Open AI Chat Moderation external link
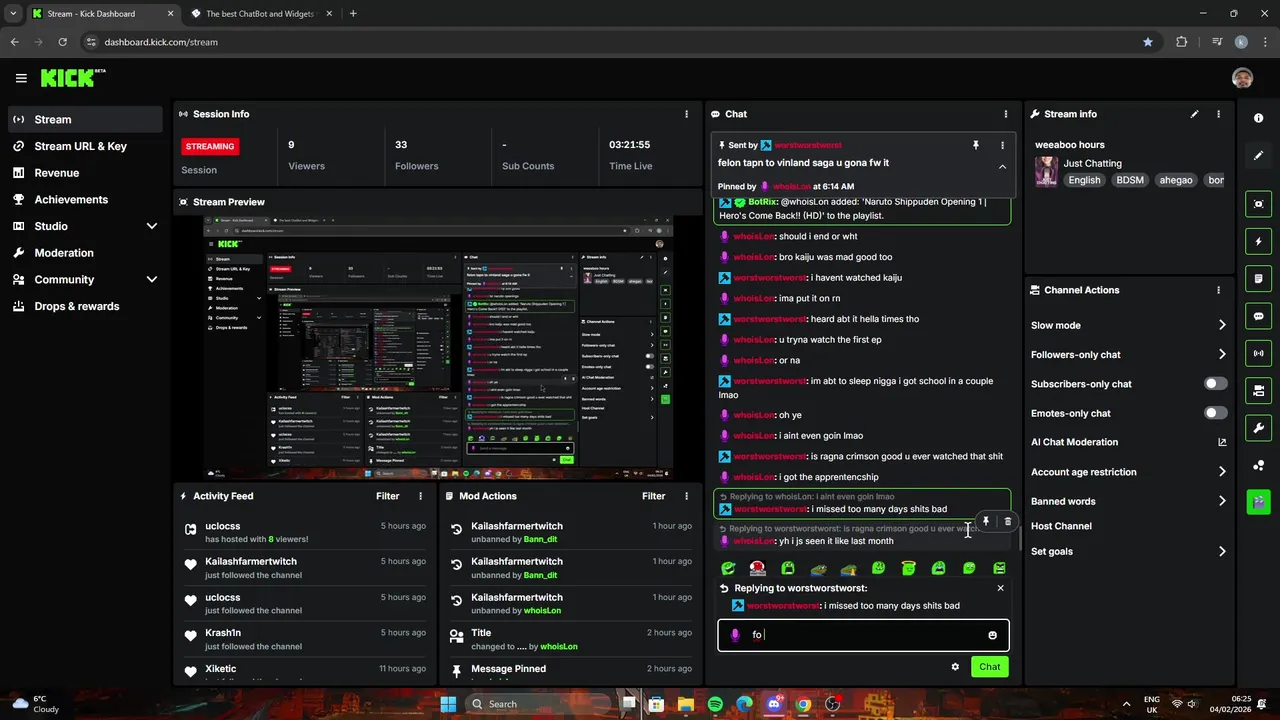 pos(1221,442)
